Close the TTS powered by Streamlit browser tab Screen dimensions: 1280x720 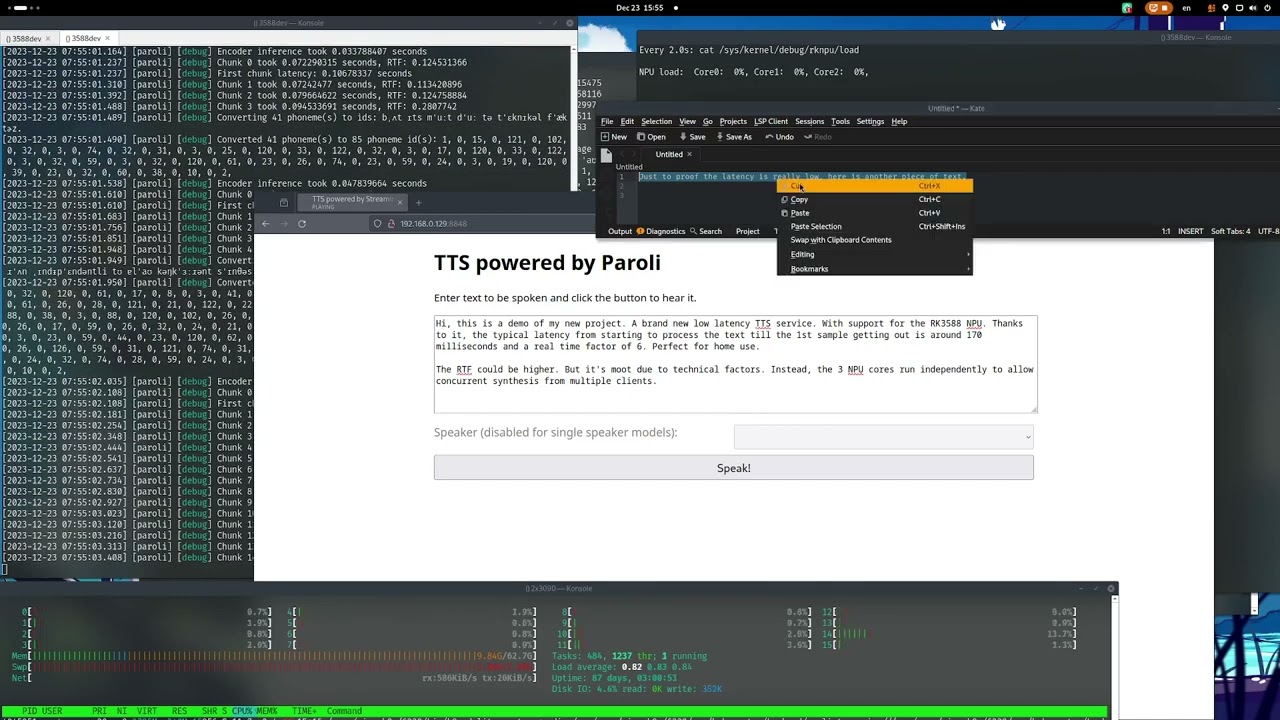click(399, 203)
